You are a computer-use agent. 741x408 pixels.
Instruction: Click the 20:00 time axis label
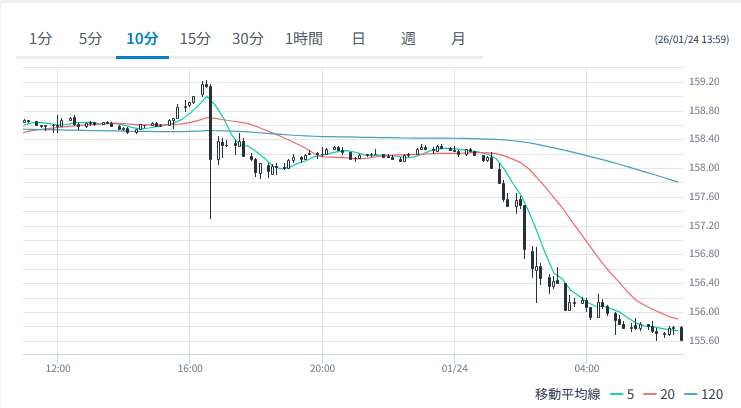tap(322, 369)
